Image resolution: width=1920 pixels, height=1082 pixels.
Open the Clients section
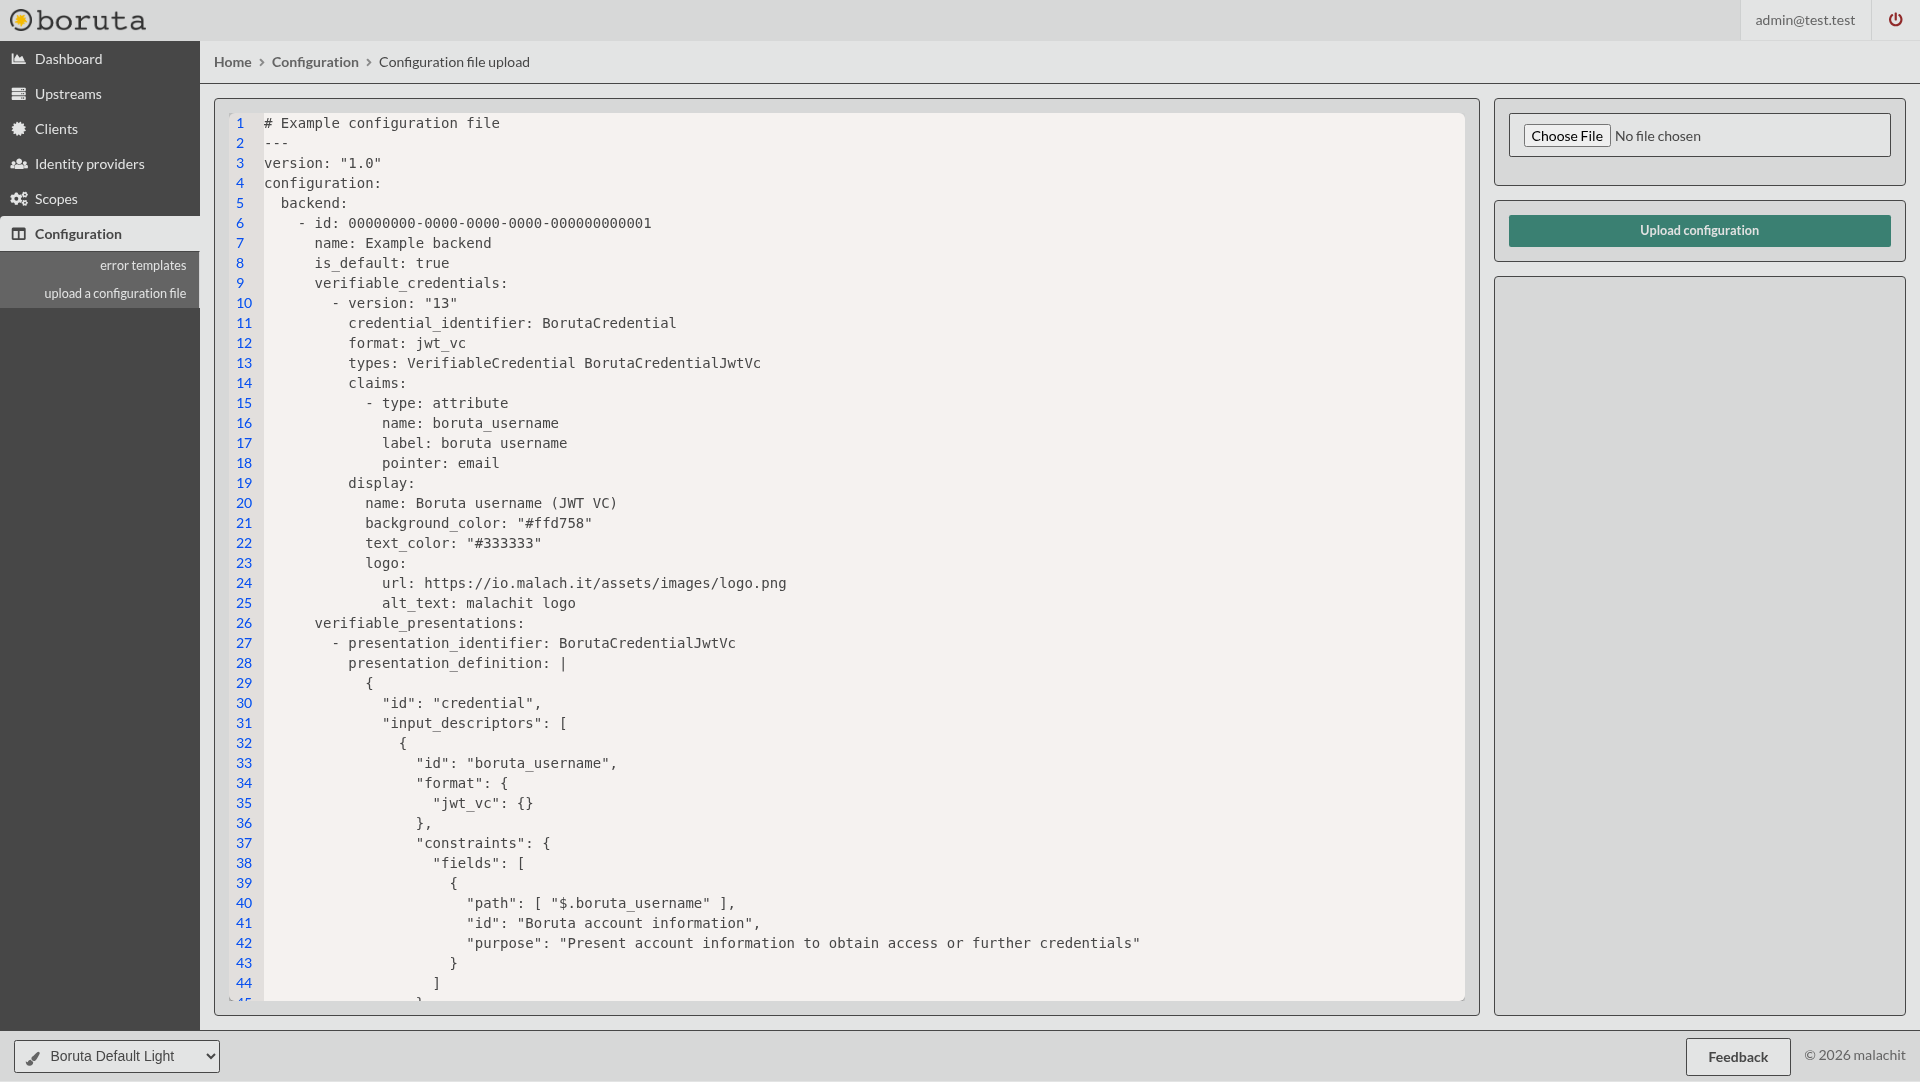click(100, 129)
